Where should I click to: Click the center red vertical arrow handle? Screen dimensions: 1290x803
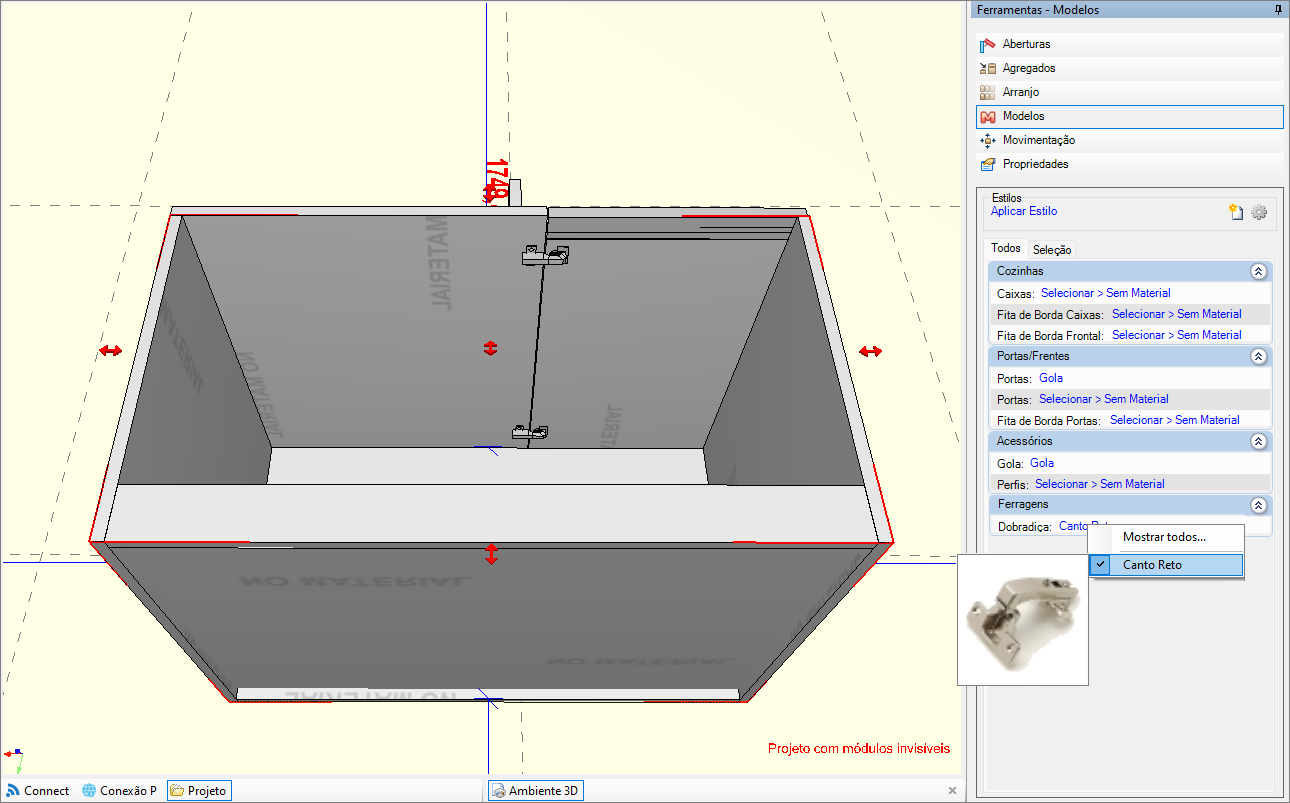pyautogui.click(x=490, y=348)
